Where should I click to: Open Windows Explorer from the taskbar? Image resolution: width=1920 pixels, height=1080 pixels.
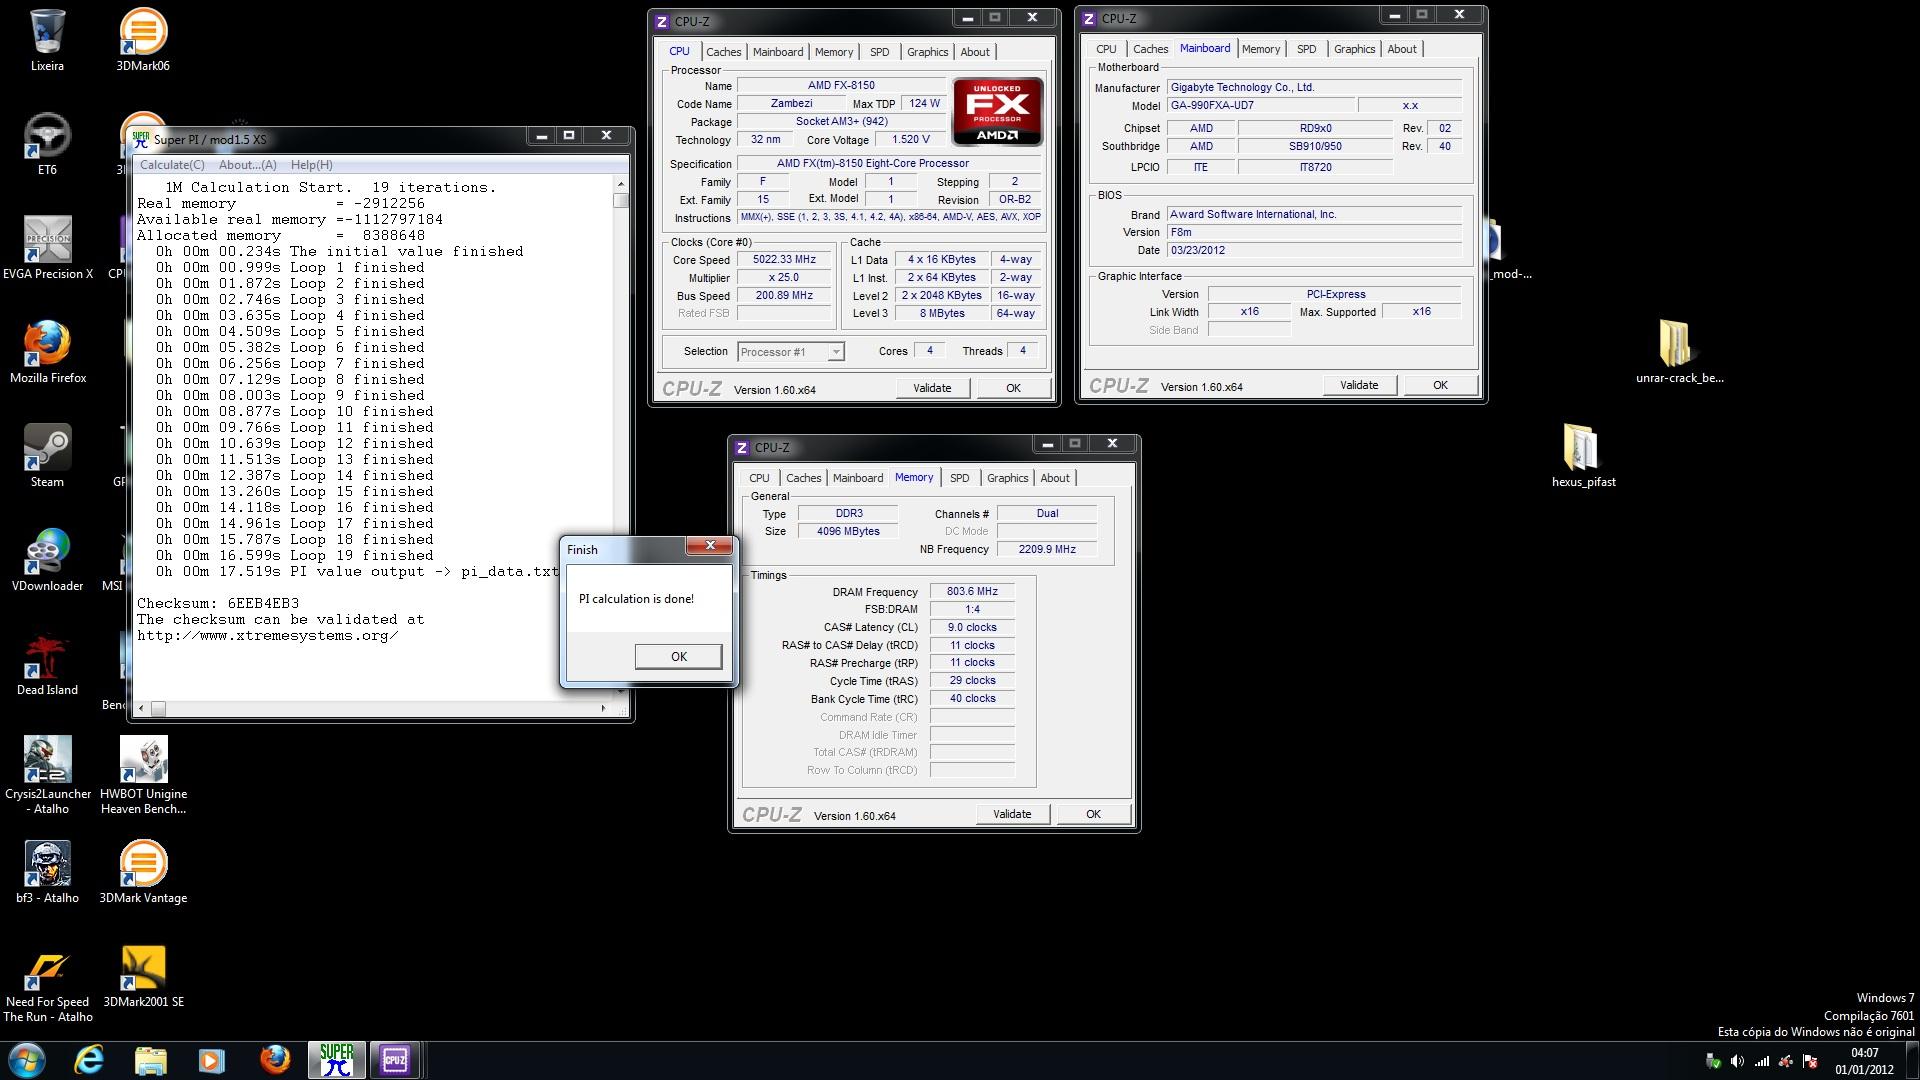coord(150,1060)
